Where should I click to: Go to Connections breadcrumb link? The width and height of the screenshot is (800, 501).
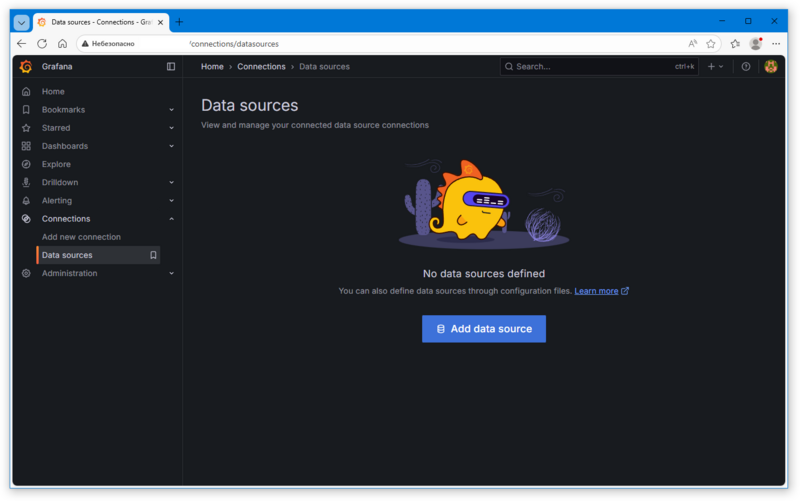(261, 66)
